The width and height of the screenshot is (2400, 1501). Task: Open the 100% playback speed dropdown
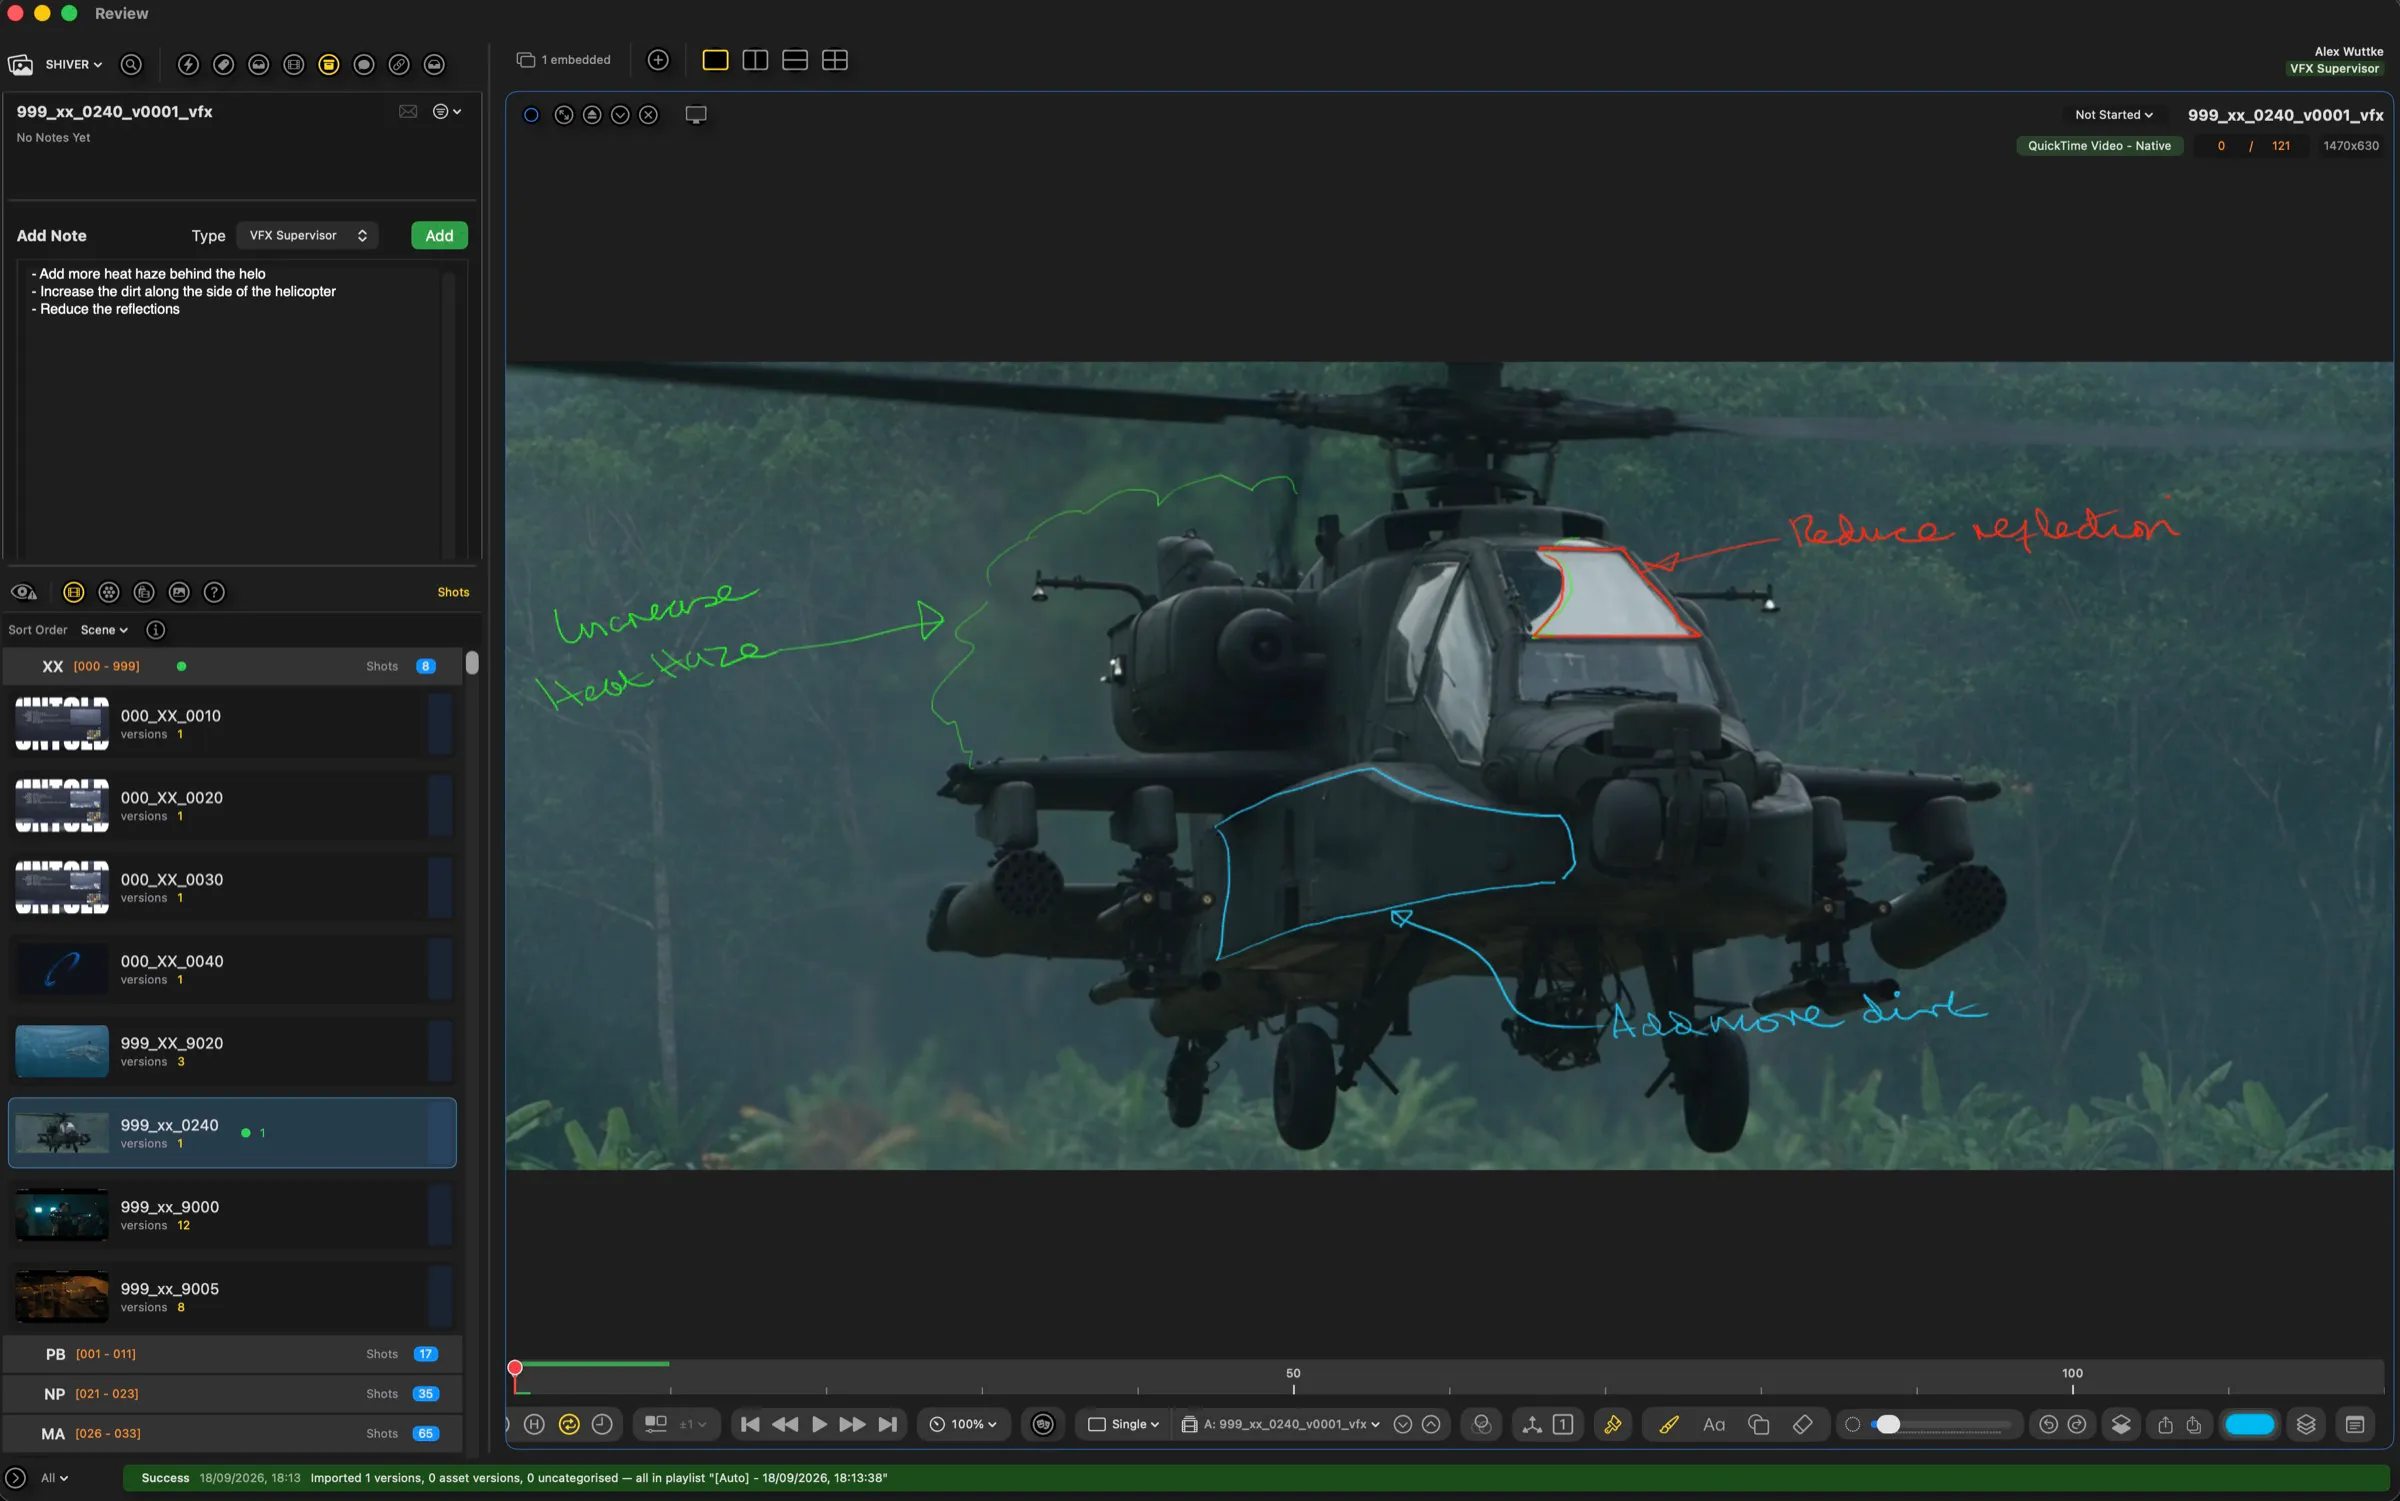pyautogui.click(x=964, y=1424)
